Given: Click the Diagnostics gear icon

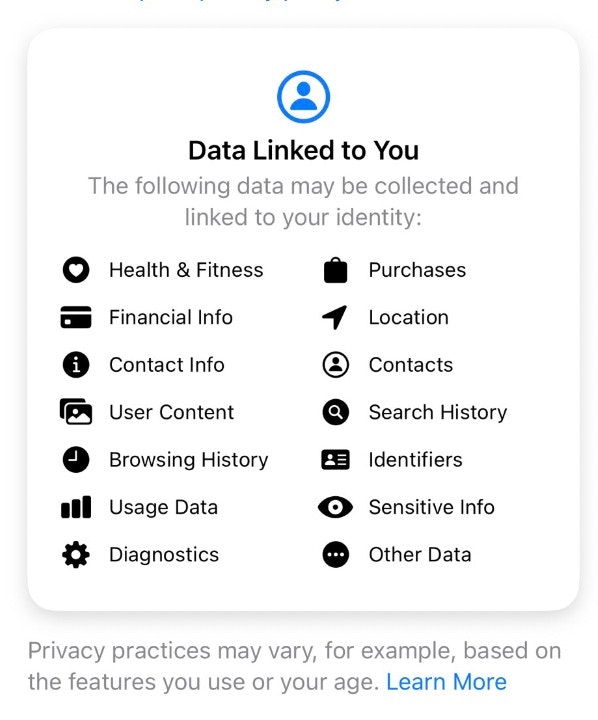Looking at the screenshot, I should point(76,554).
